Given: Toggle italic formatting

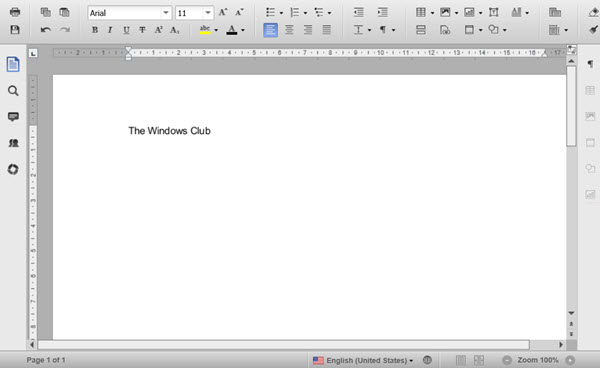Looking at the screenshot, I should pos(110,30).
